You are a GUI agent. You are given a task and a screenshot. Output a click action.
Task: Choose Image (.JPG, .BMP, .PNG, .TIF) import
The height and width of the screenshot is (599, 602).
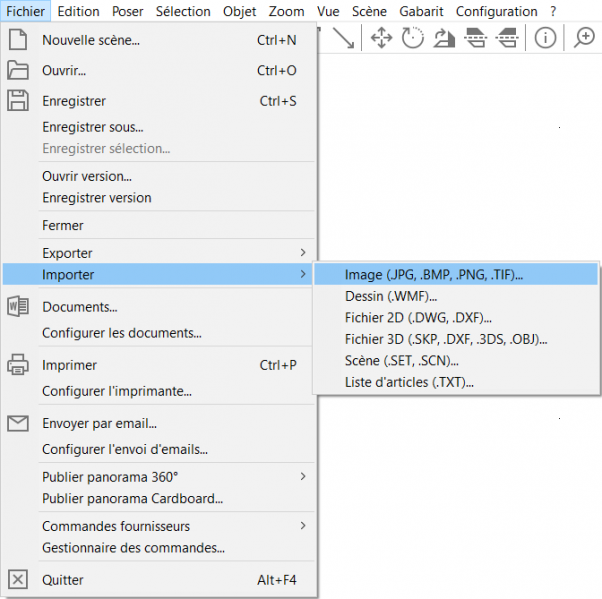pos(434,275)
